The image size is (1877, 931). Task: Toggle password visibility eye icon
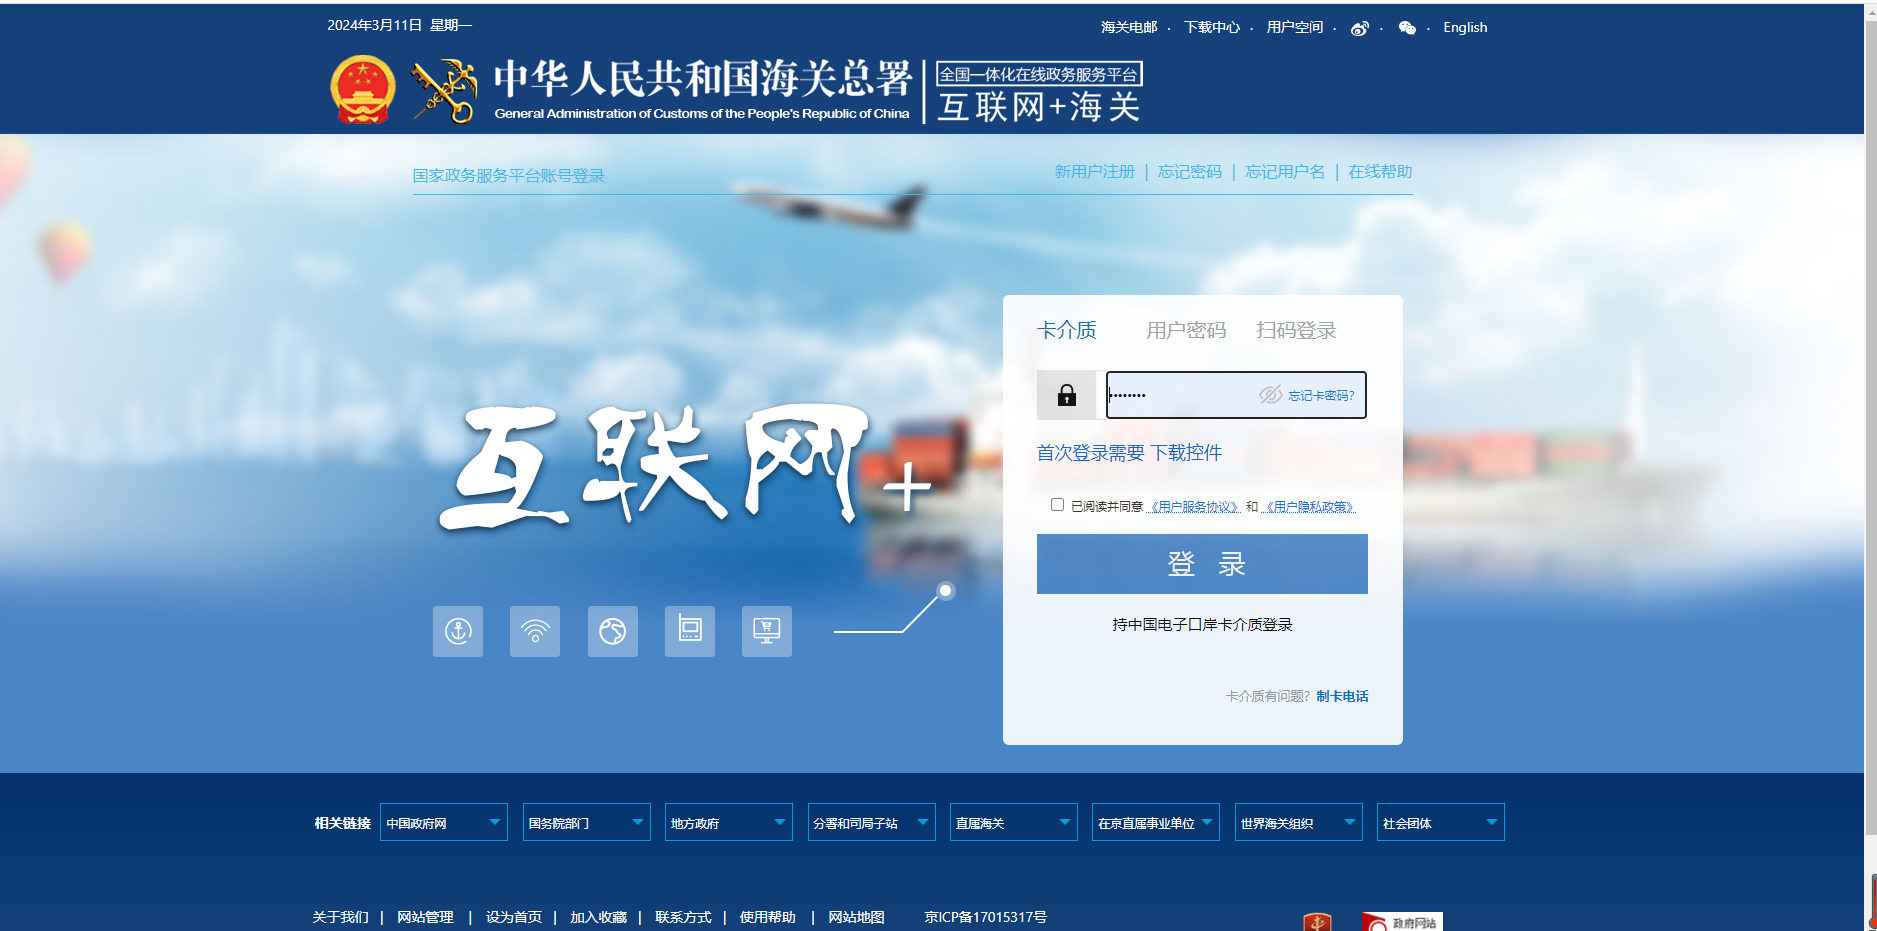click(x=1270, y=395)
